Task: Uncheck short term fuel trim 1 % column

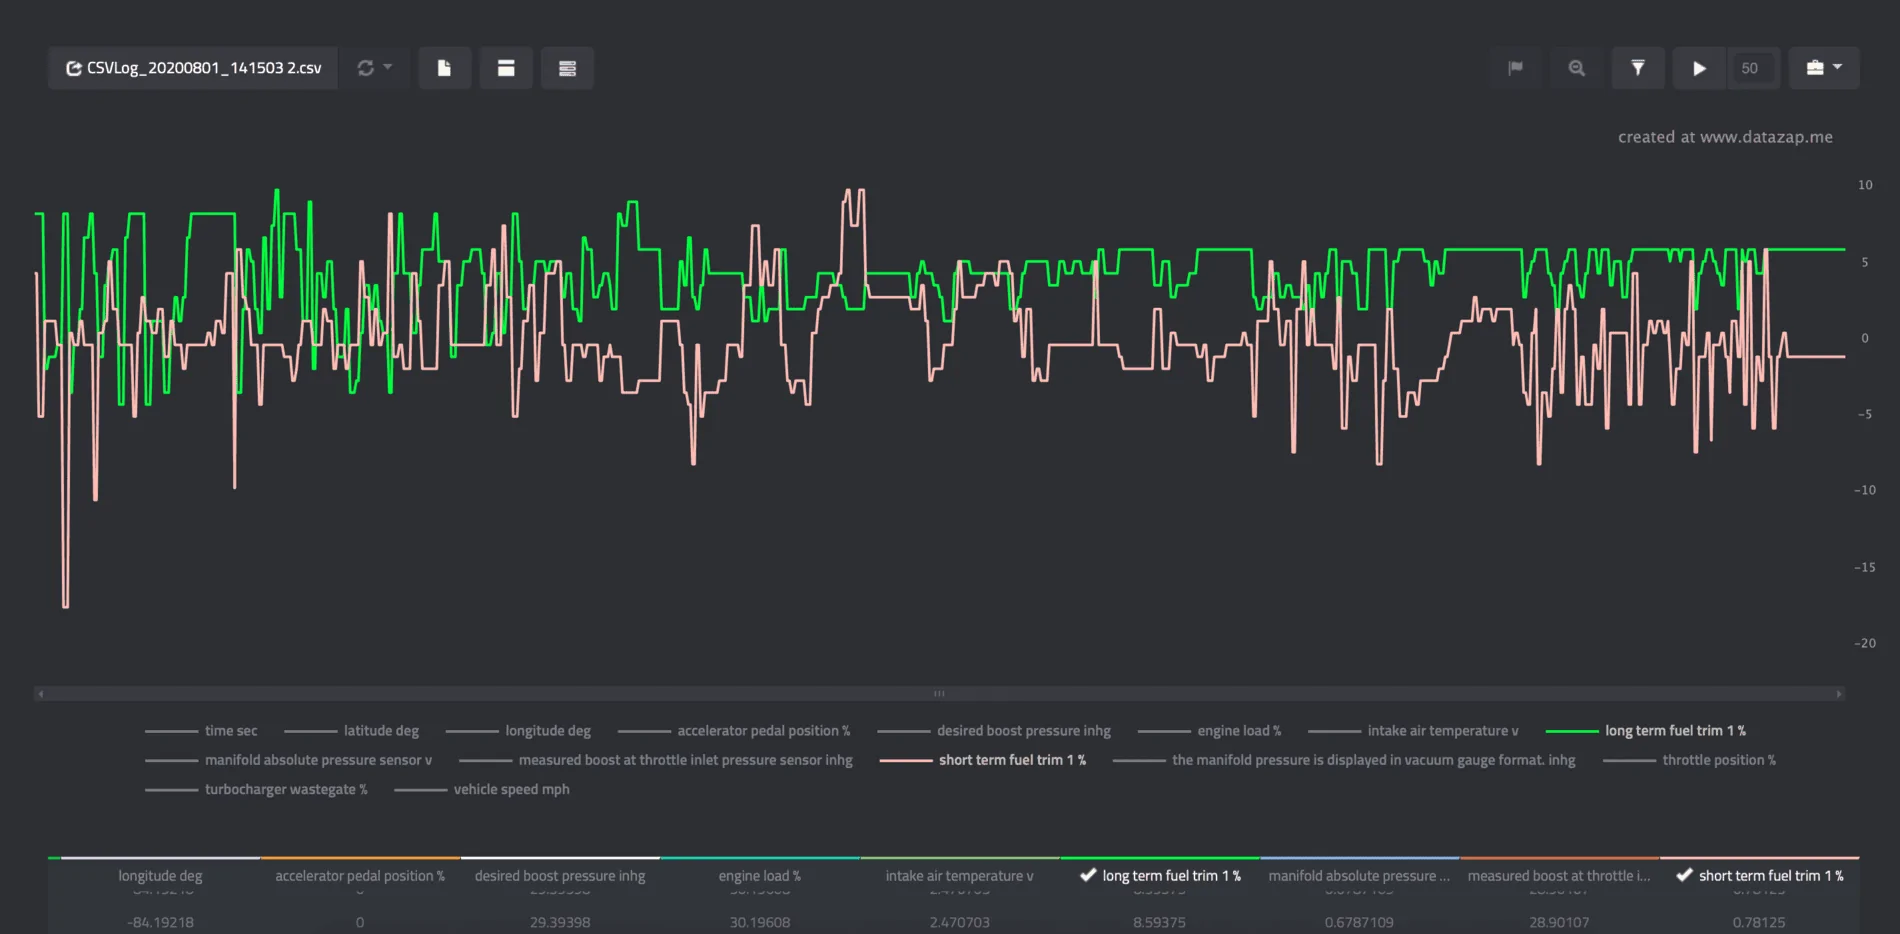Action: point(1760,876)
